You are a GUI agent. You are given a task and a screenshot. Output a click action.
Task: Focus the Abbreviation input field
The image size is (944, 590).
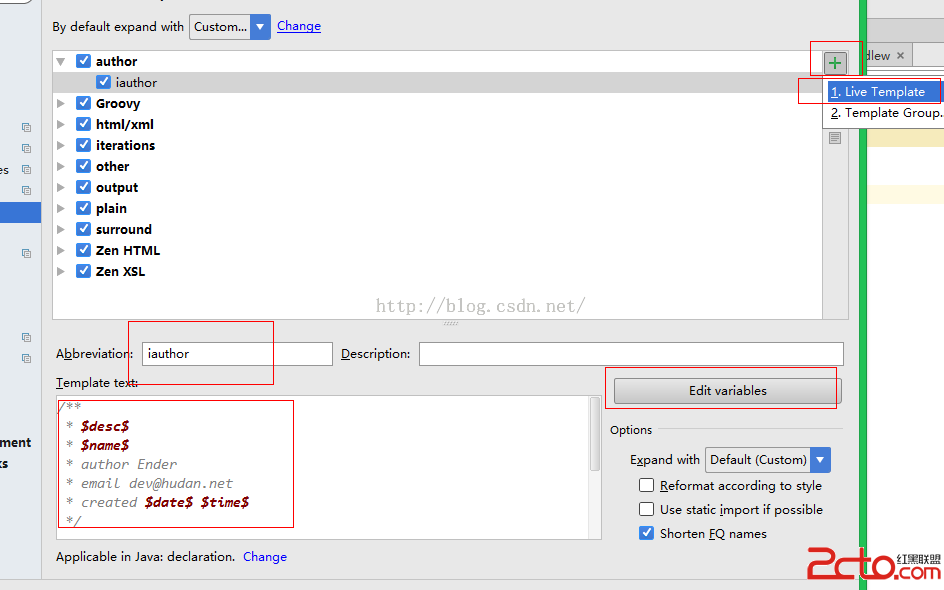coord(237,354)
